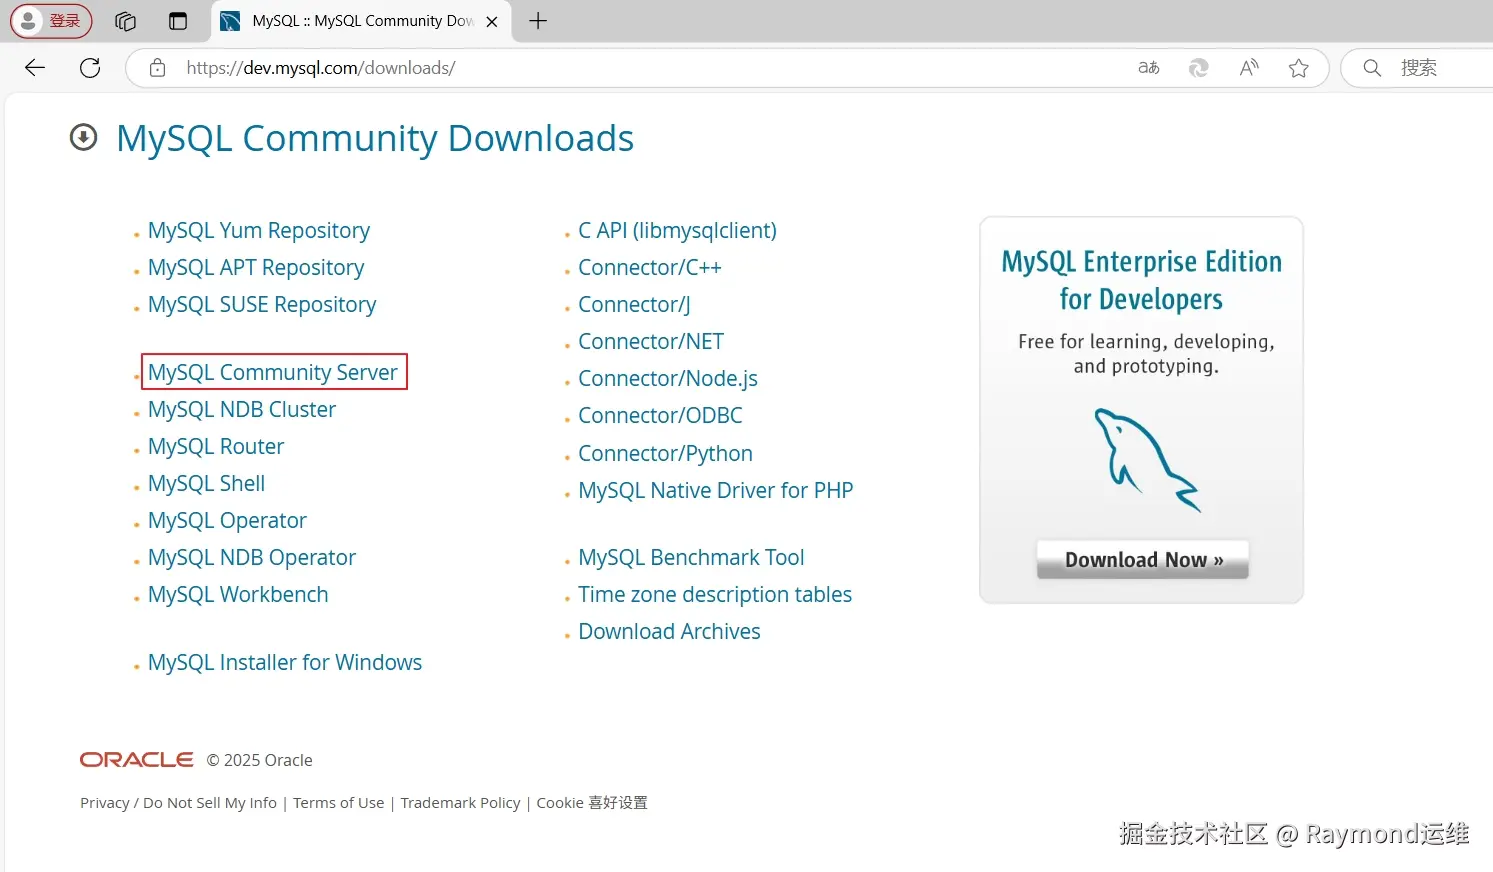The image size is (1493, 872).
Task: Open C API (libmysqlclient) link
Action: coord(677,231)
